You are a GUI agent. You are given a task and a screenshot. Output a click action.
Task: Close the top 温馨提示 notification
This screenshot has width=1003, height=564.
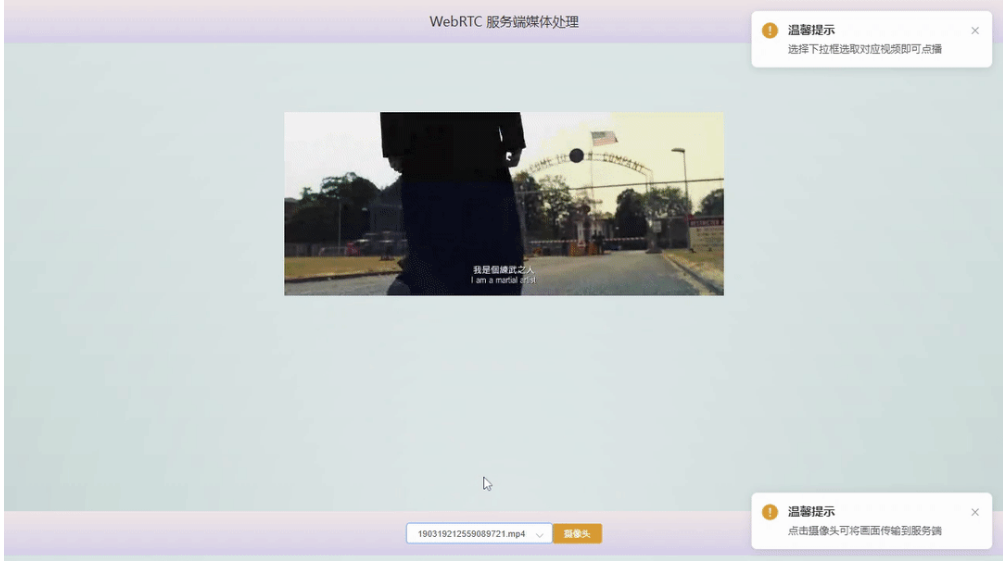click(975, 31)
